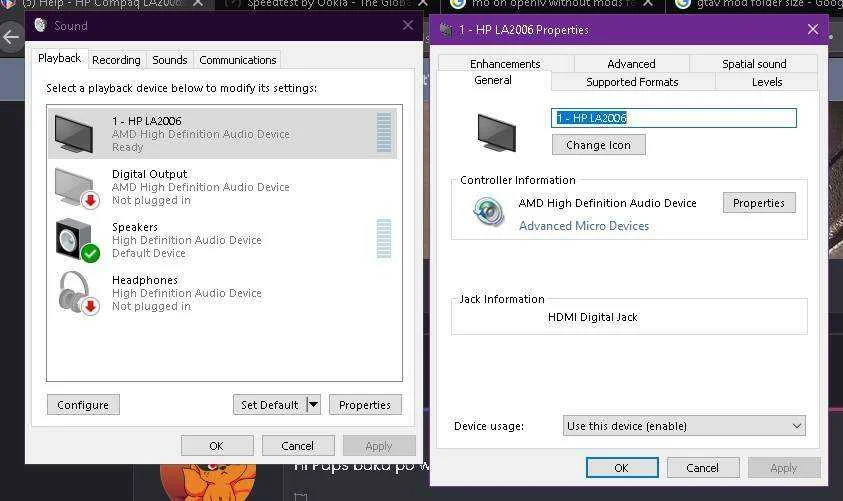
Task: Click the Set Default button
Action: [x=270, y=405]
